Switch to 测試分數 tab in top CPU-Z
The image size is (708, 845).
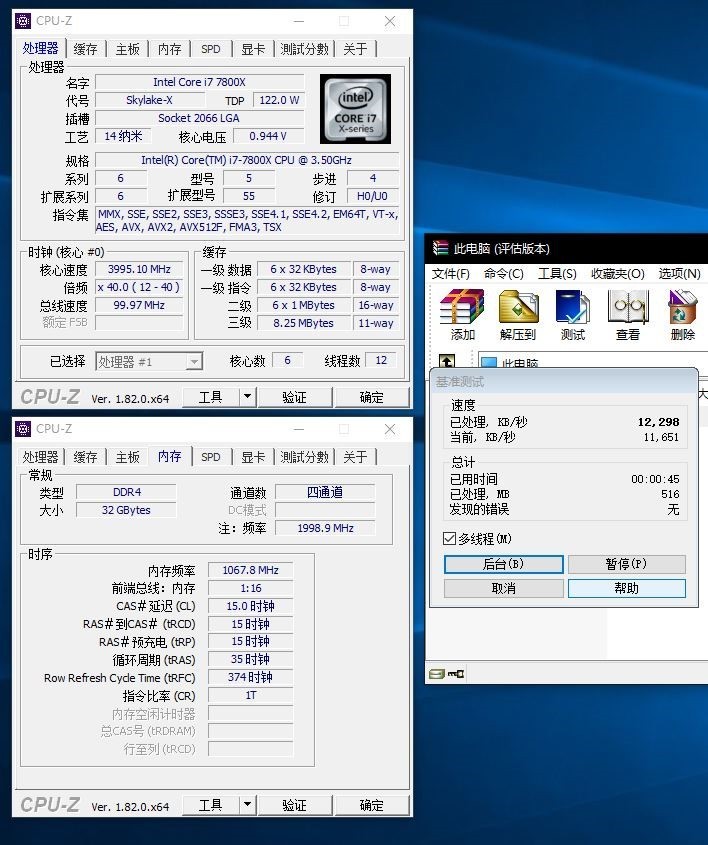pos(304,49)
